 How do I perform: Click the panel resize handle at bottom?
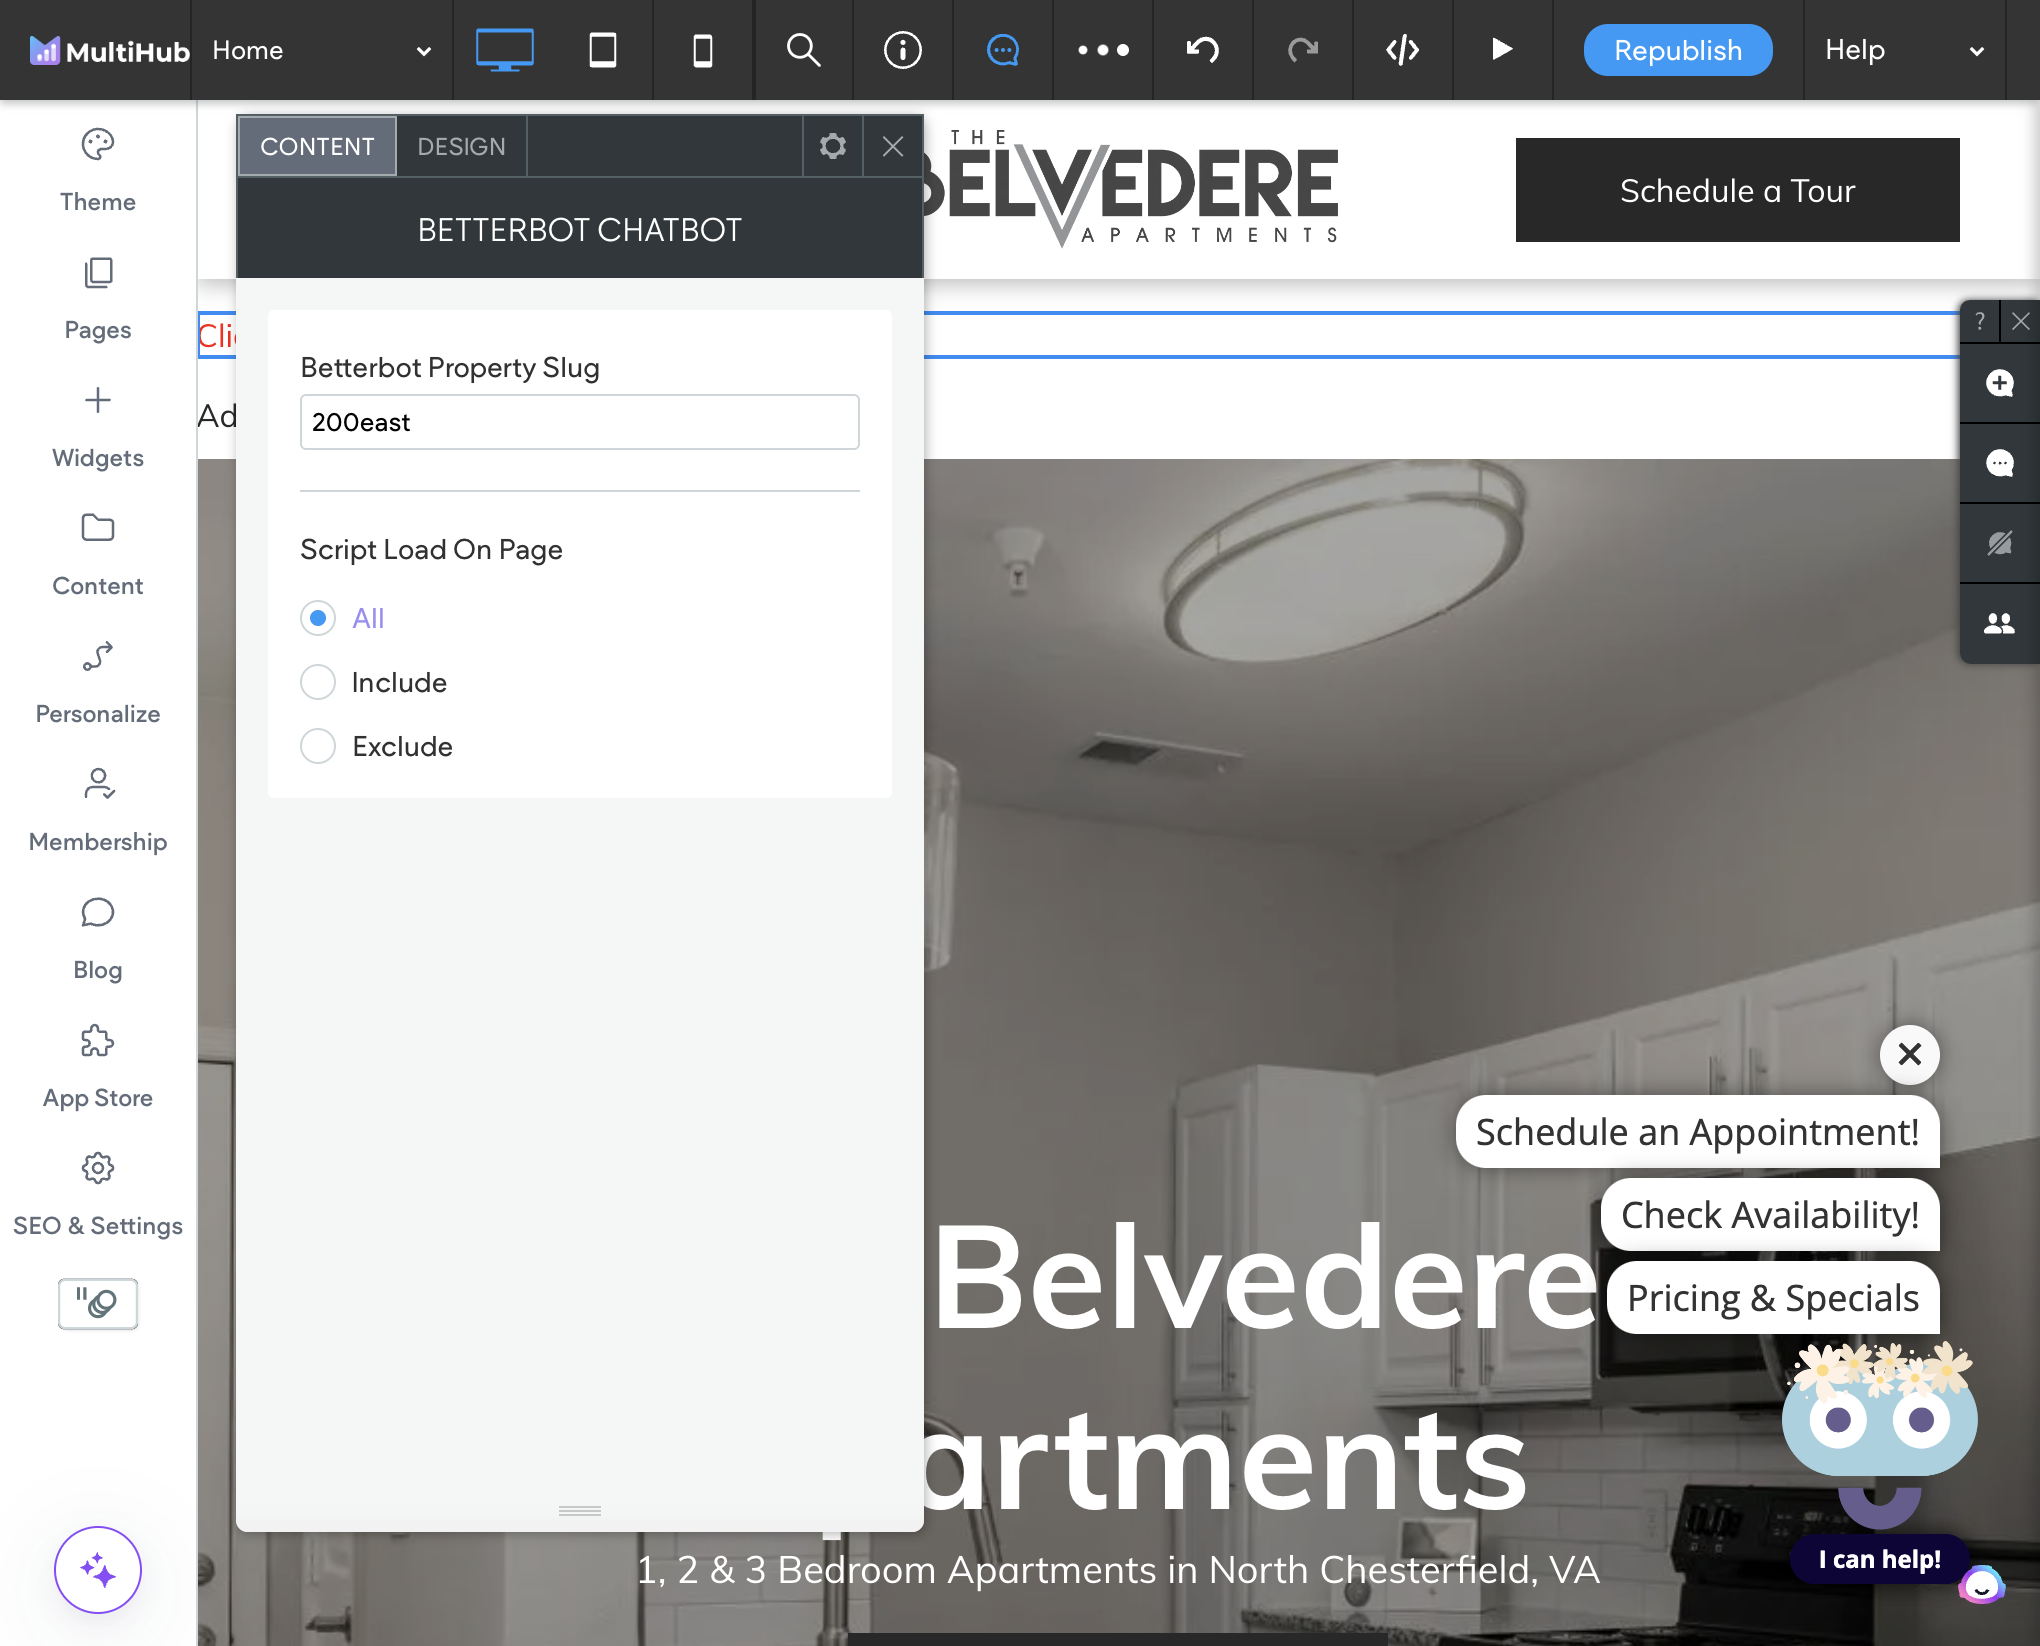pos(579,1510)
